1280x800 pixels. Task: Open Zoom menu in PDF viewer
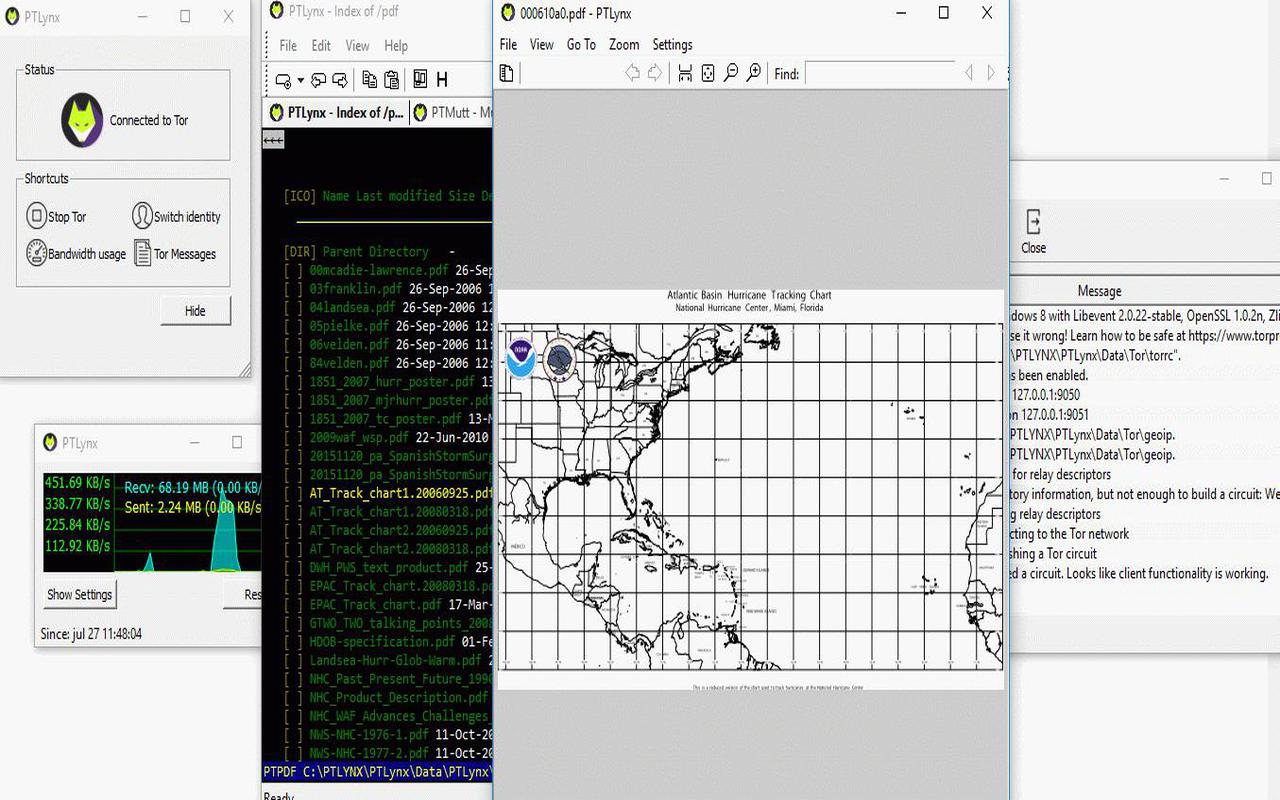624,44
